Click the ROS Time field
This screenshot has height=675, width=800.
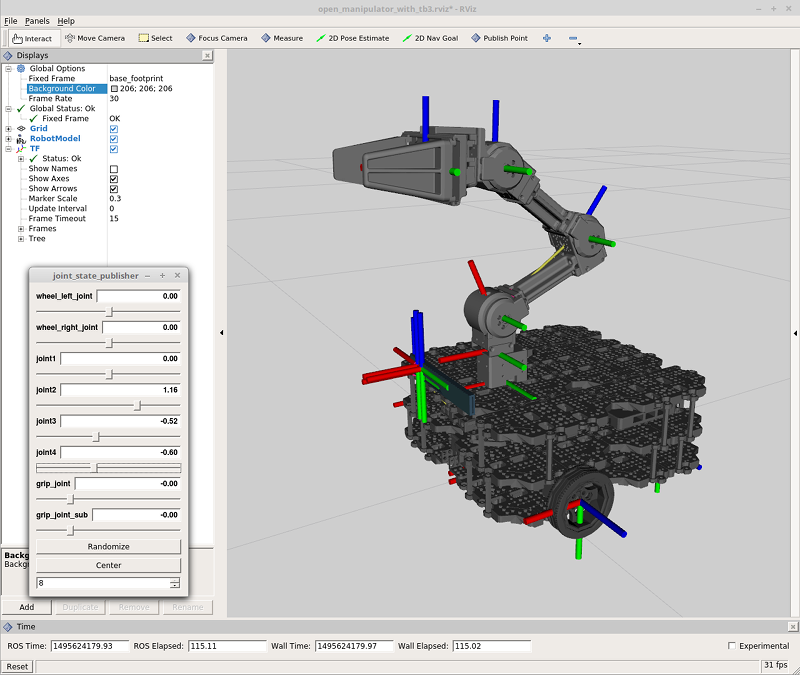click(x=90, y=646)
